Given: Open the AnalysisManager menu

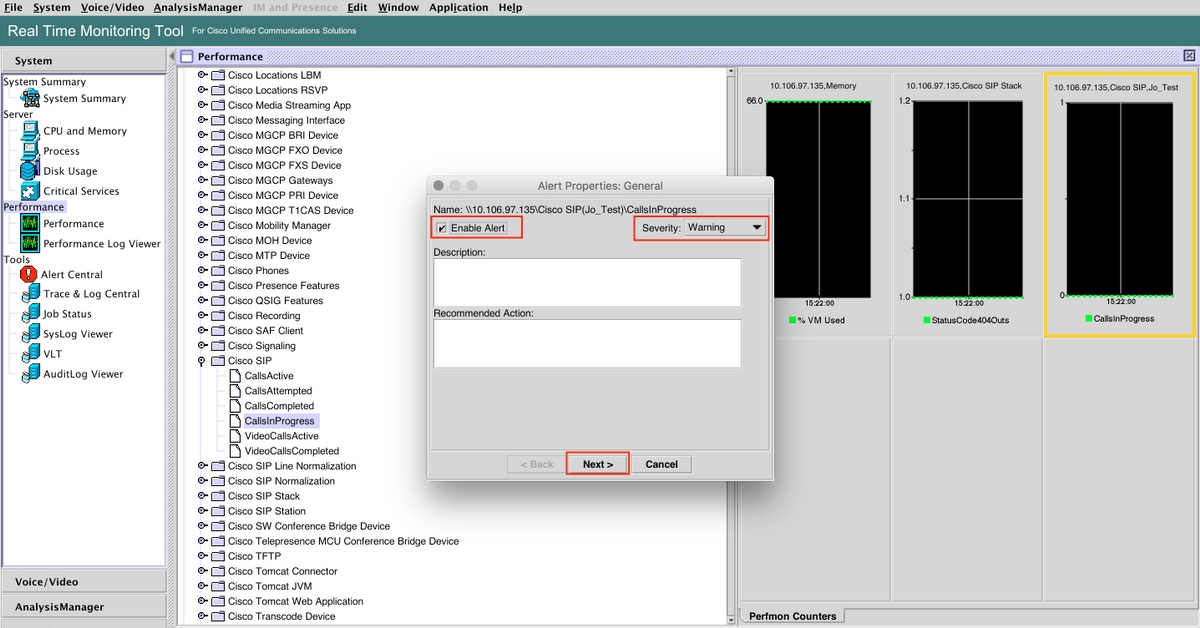Looking at the screenshot, I should click(198, 7).
